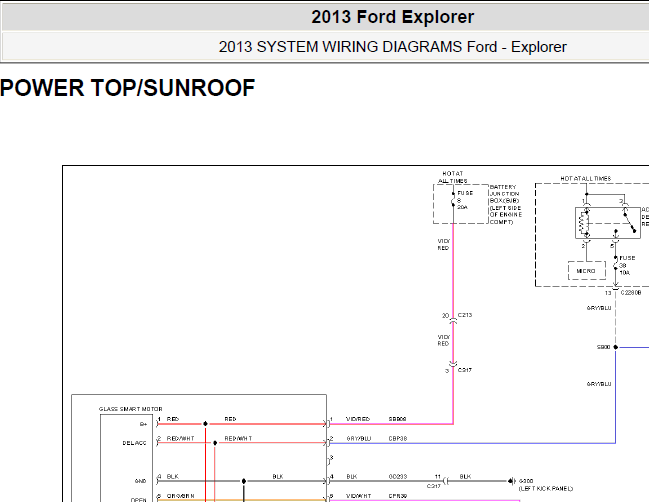Click the "(LEFT KICK PANEL)" location note
This screenshot has height=502, width=649.
click(x=546, y=488)
